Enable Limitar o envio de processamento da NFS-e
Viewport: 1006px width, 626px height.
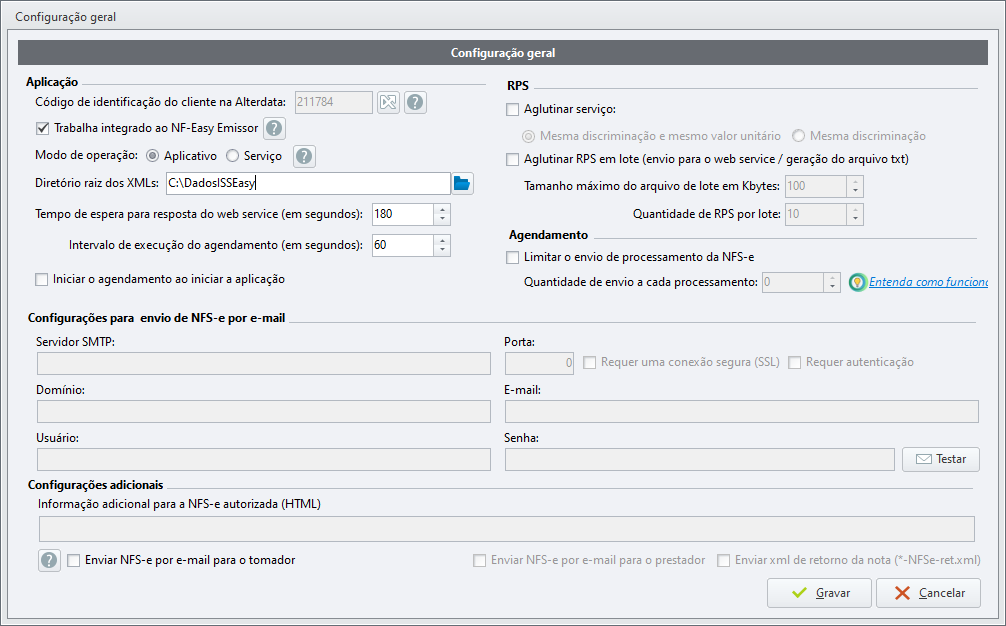coord(512,257)
